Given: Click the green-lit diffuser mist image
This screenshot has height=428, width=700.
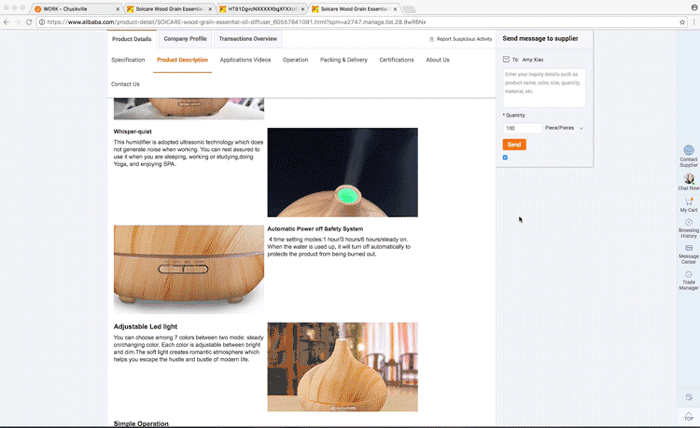Looking at the screenshot, I should pyautogui.click(x=342, y=172).
